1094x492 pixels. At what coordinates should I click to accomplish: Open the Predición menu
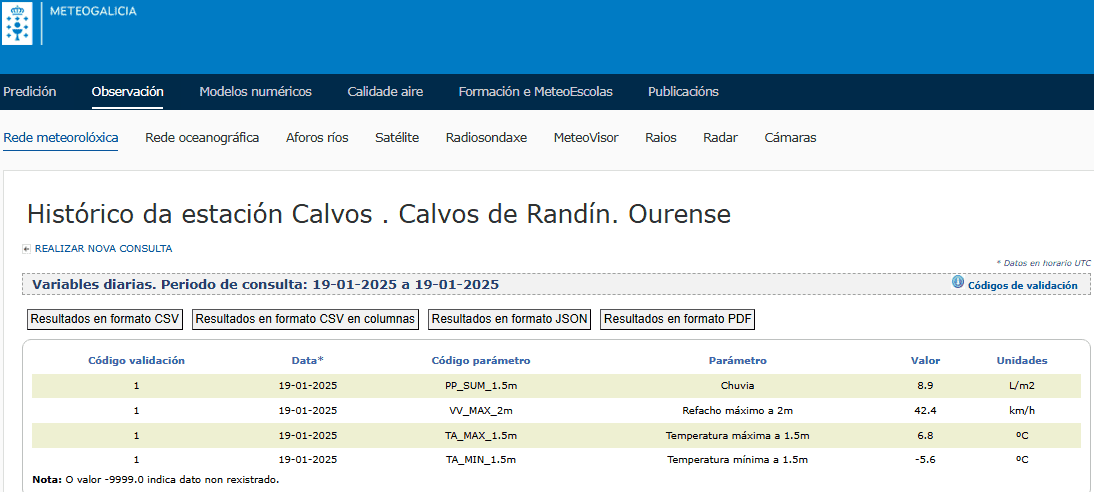30,92
